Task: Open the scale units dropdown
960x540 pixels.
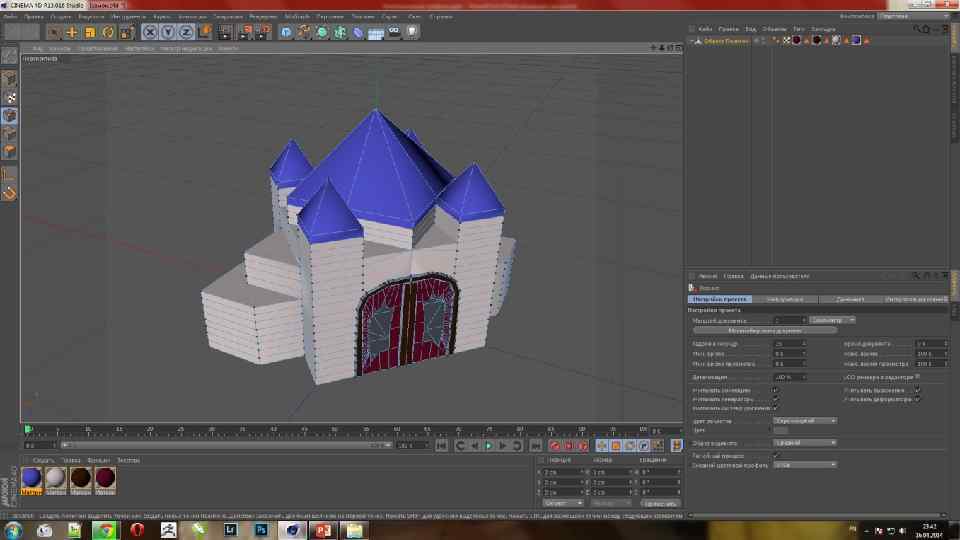Action: [832, 320]
